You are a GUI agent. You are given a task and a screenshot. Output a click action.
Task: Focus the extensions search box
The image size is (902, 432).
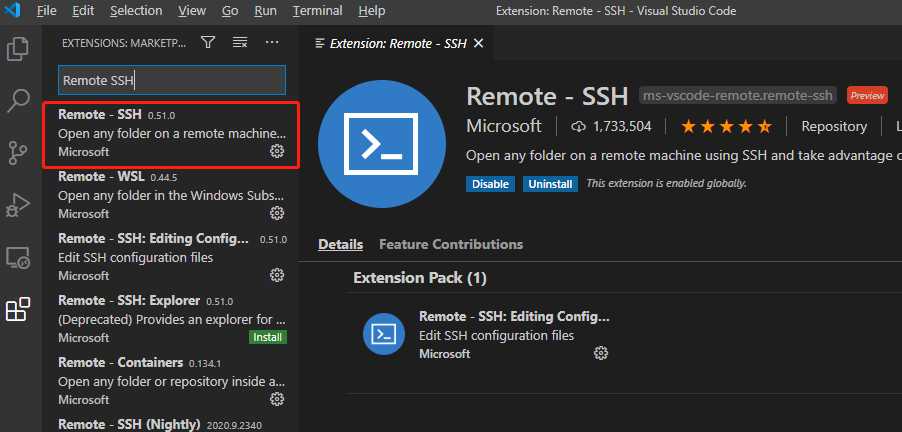[x=172, y=80]
